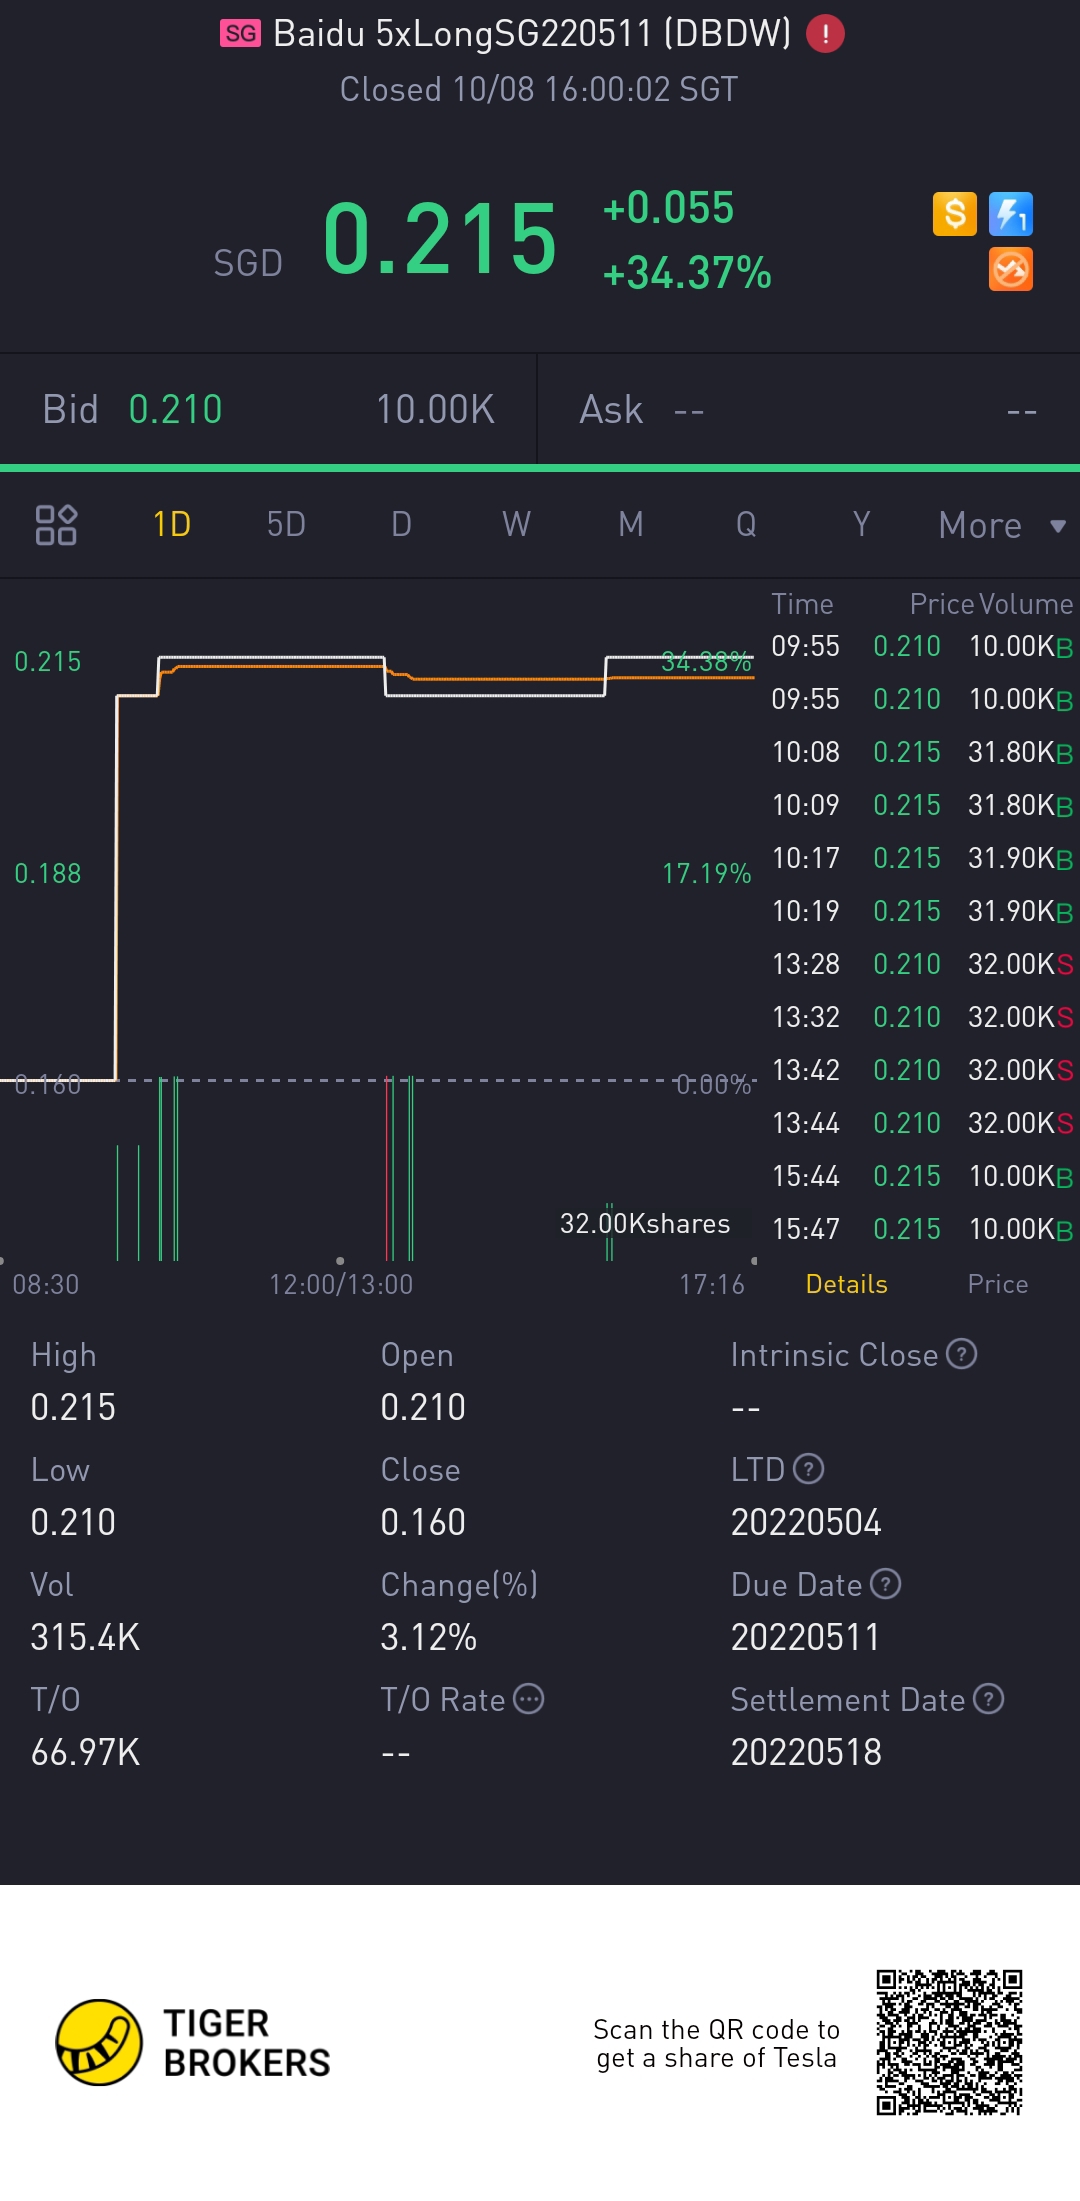Select the 10:08 trade row

tap(922, 752)
